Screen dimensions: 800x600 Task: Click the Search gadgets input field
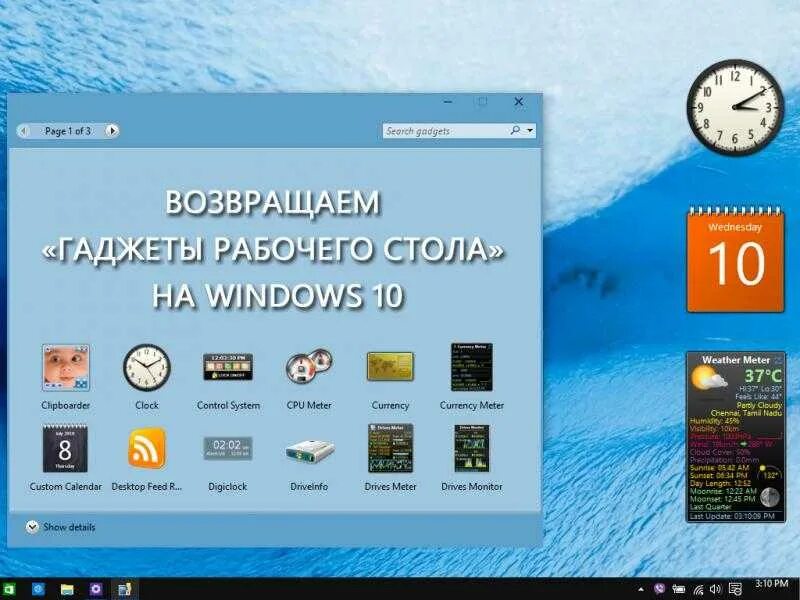[446, 131]
